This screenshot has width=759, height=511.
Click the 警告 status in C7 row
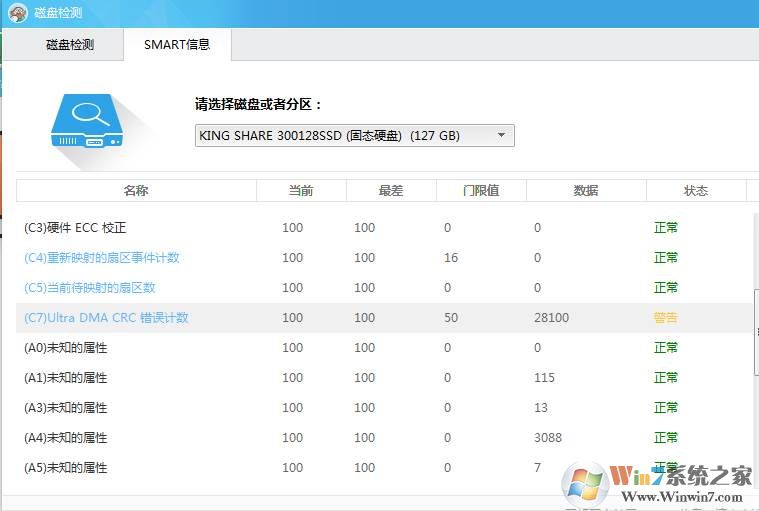665,318
